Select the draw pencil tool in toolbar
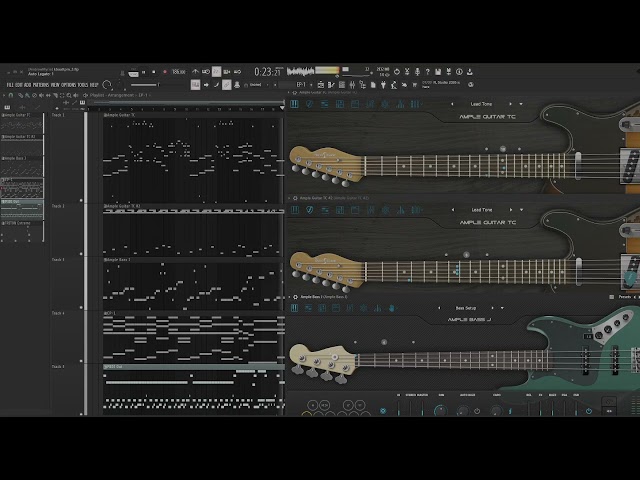640x480 pixels. pyautogui.click(x=216, y=85)
